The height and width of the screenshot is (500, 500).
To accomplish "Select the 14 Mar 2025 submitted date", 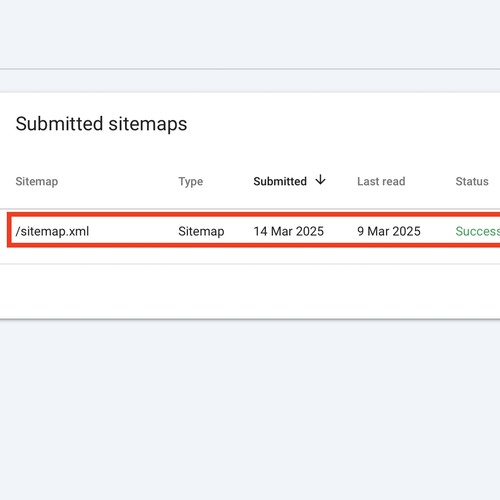I will pos(288,231).
